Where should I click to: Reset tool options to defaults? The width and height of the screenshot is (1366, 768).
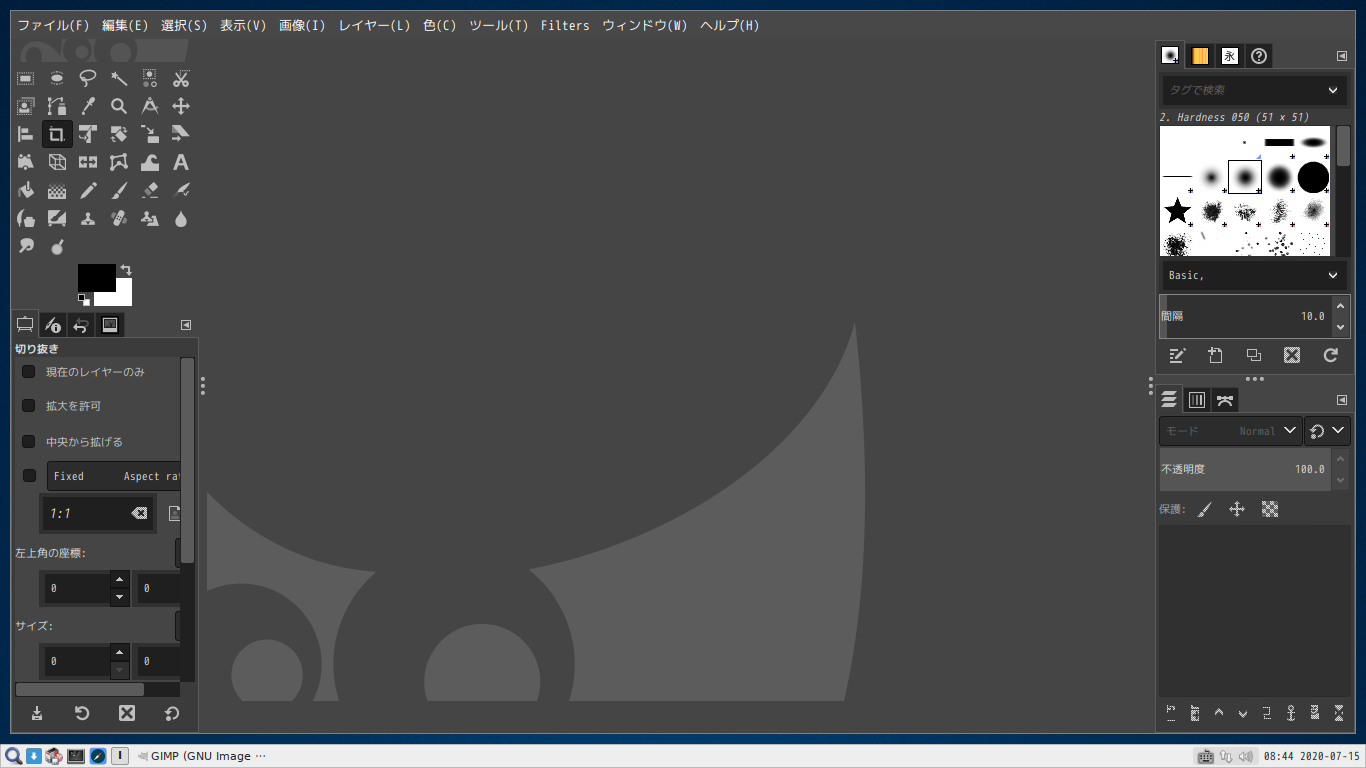pos(172,713)
